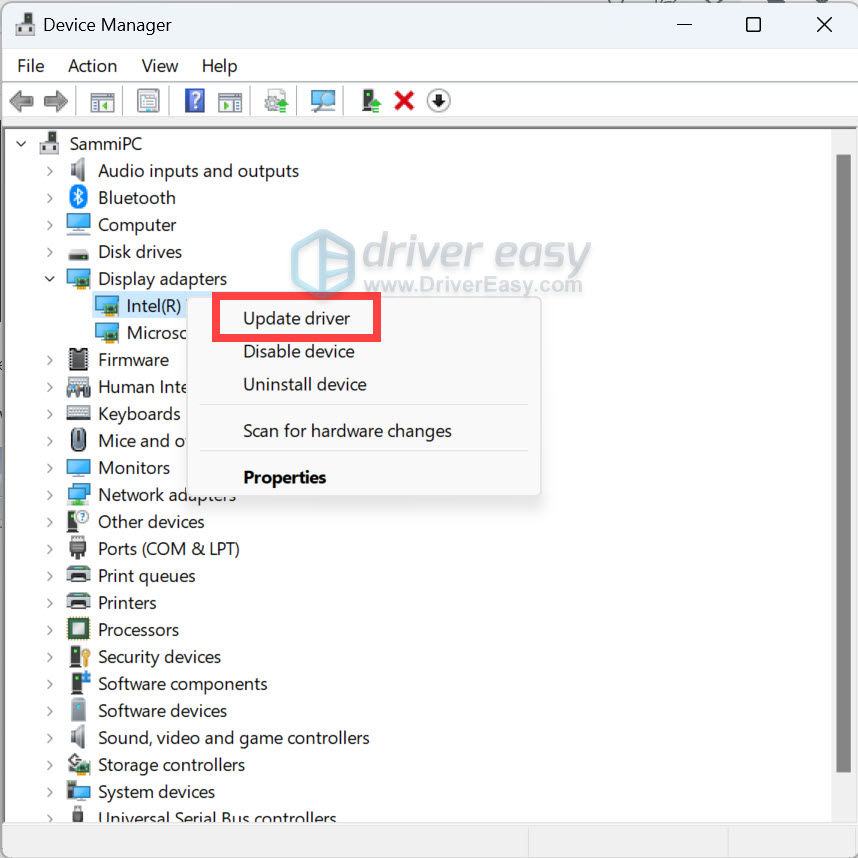The image size is (858, 858).
Task: Open the Help menu
Action: click(219, 66)
